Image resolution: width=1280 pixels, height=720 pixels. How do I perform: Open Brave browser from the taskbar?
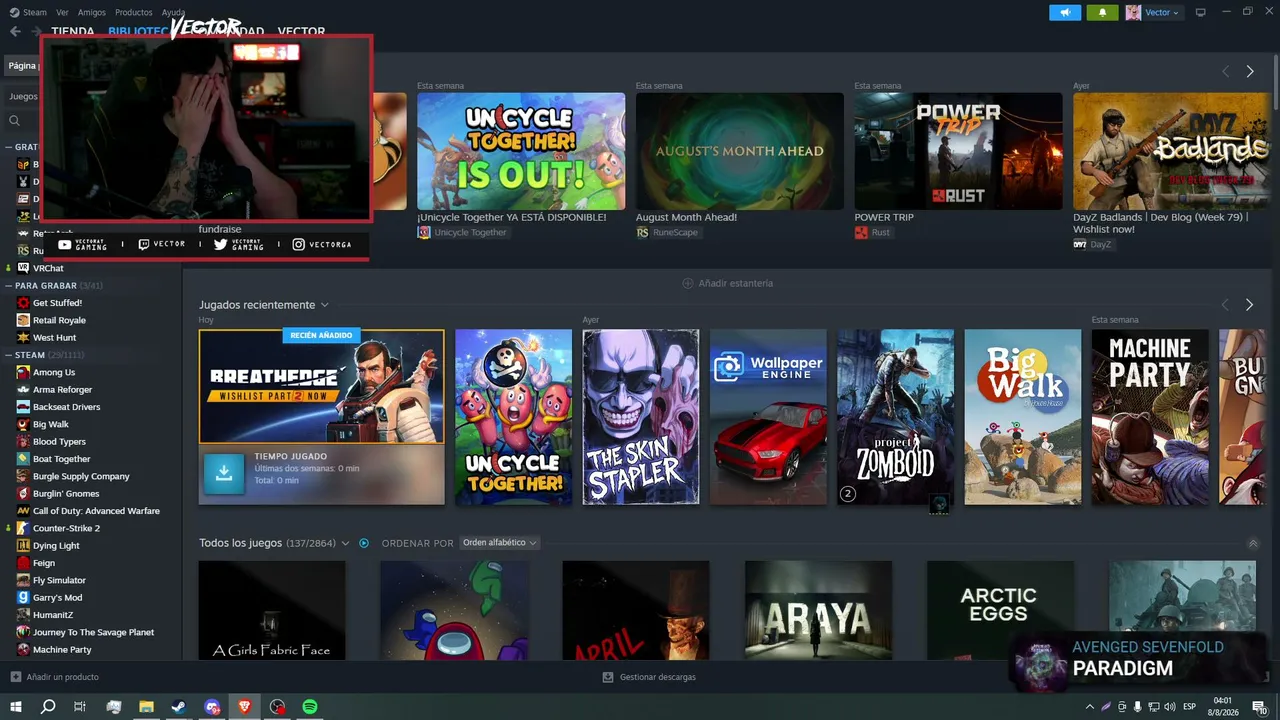tap(245, 707)
